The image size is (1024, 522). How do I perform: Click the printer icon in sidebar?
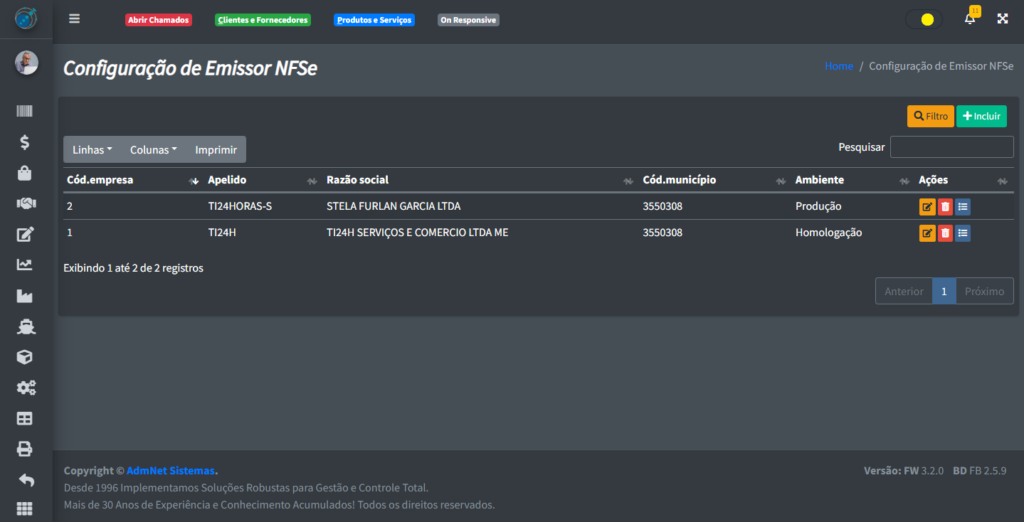tap(25, 449)
